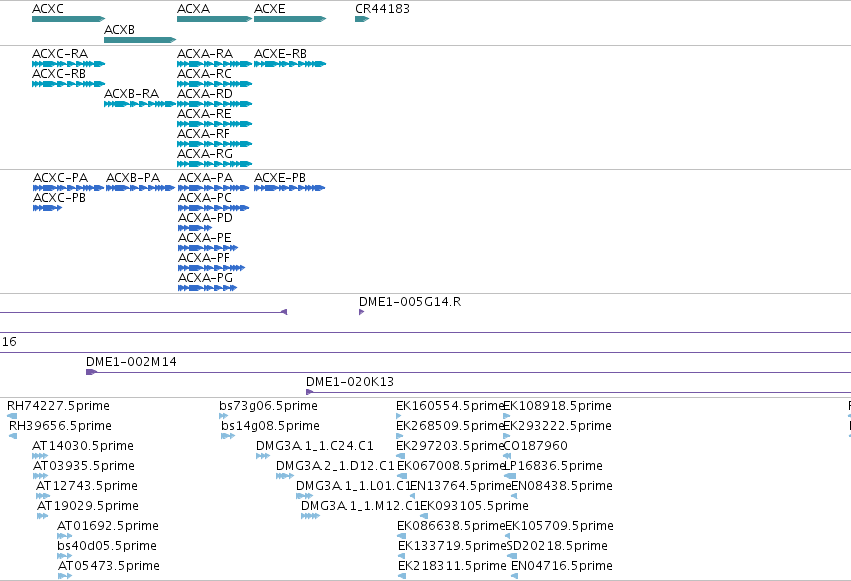Image resolution: width=851 pixels, height=581 pixels.
Task: Click EST LP16836.5prime
Action: [x=510, y=476]
